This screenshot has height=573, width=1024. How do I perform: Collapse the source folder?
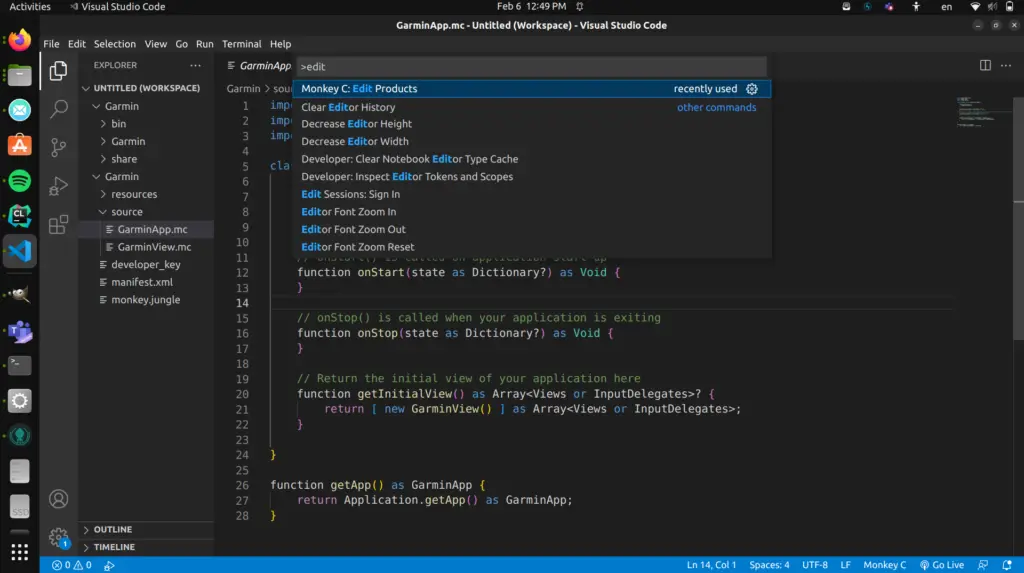click(146, 212)
